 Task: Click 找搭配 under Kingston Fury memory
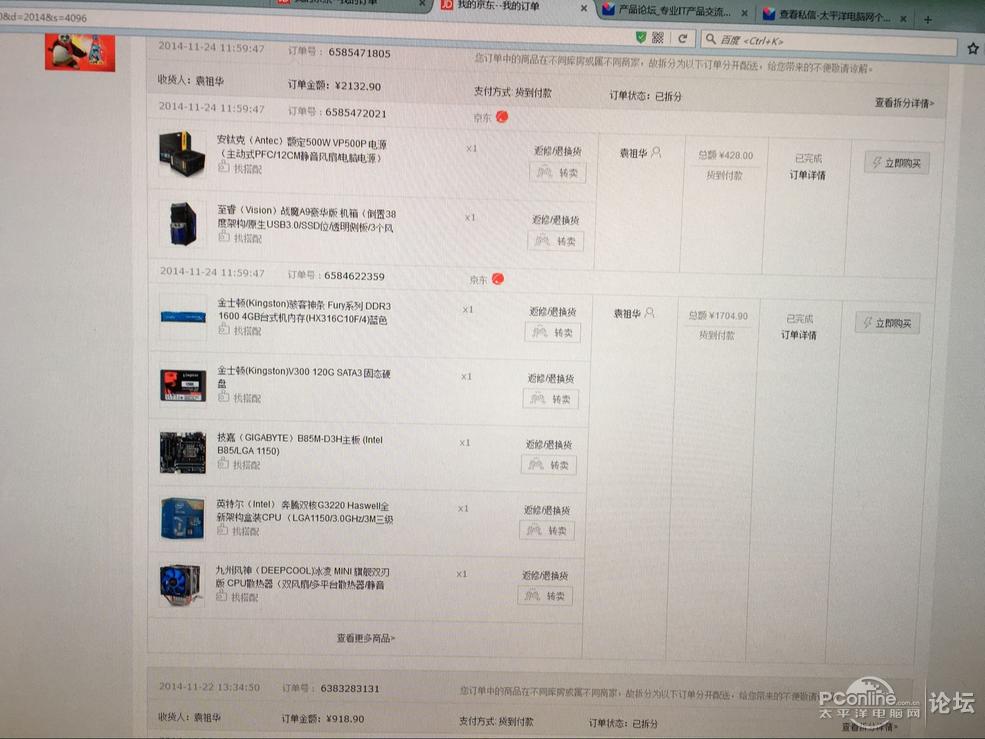point(240,331)
